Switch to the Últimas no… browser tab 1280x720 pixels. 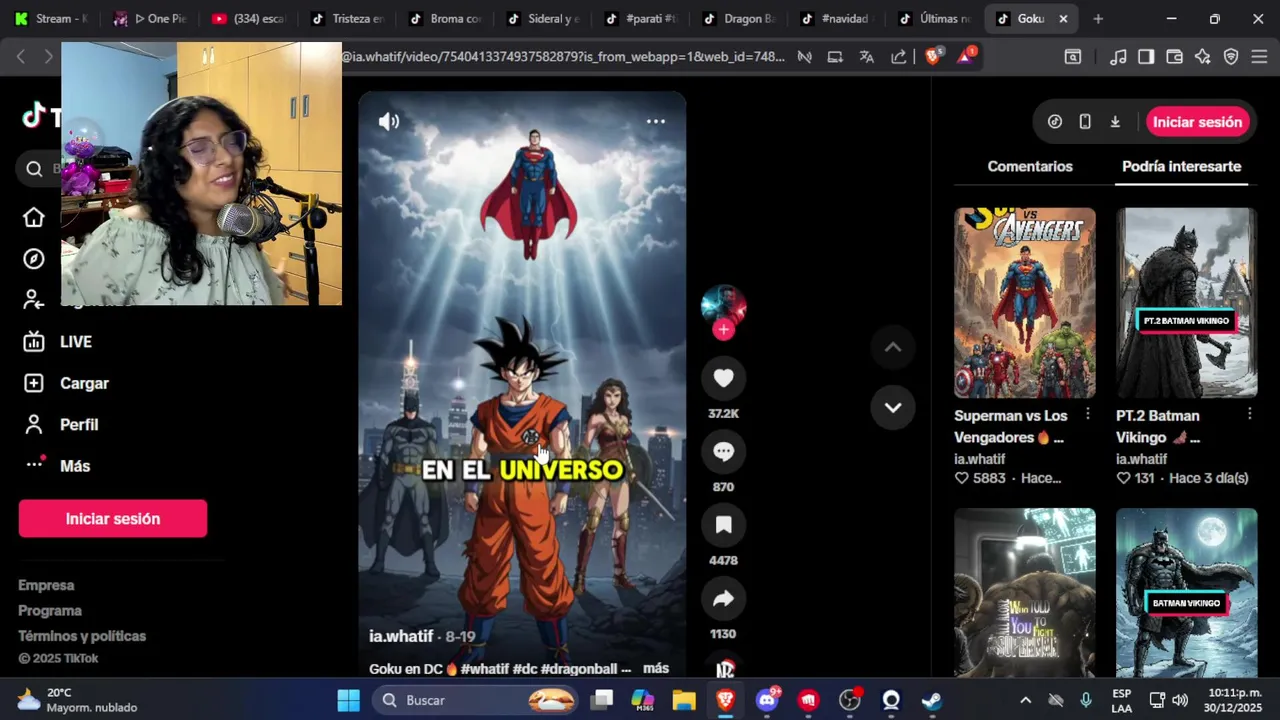(x=934, y=18)
